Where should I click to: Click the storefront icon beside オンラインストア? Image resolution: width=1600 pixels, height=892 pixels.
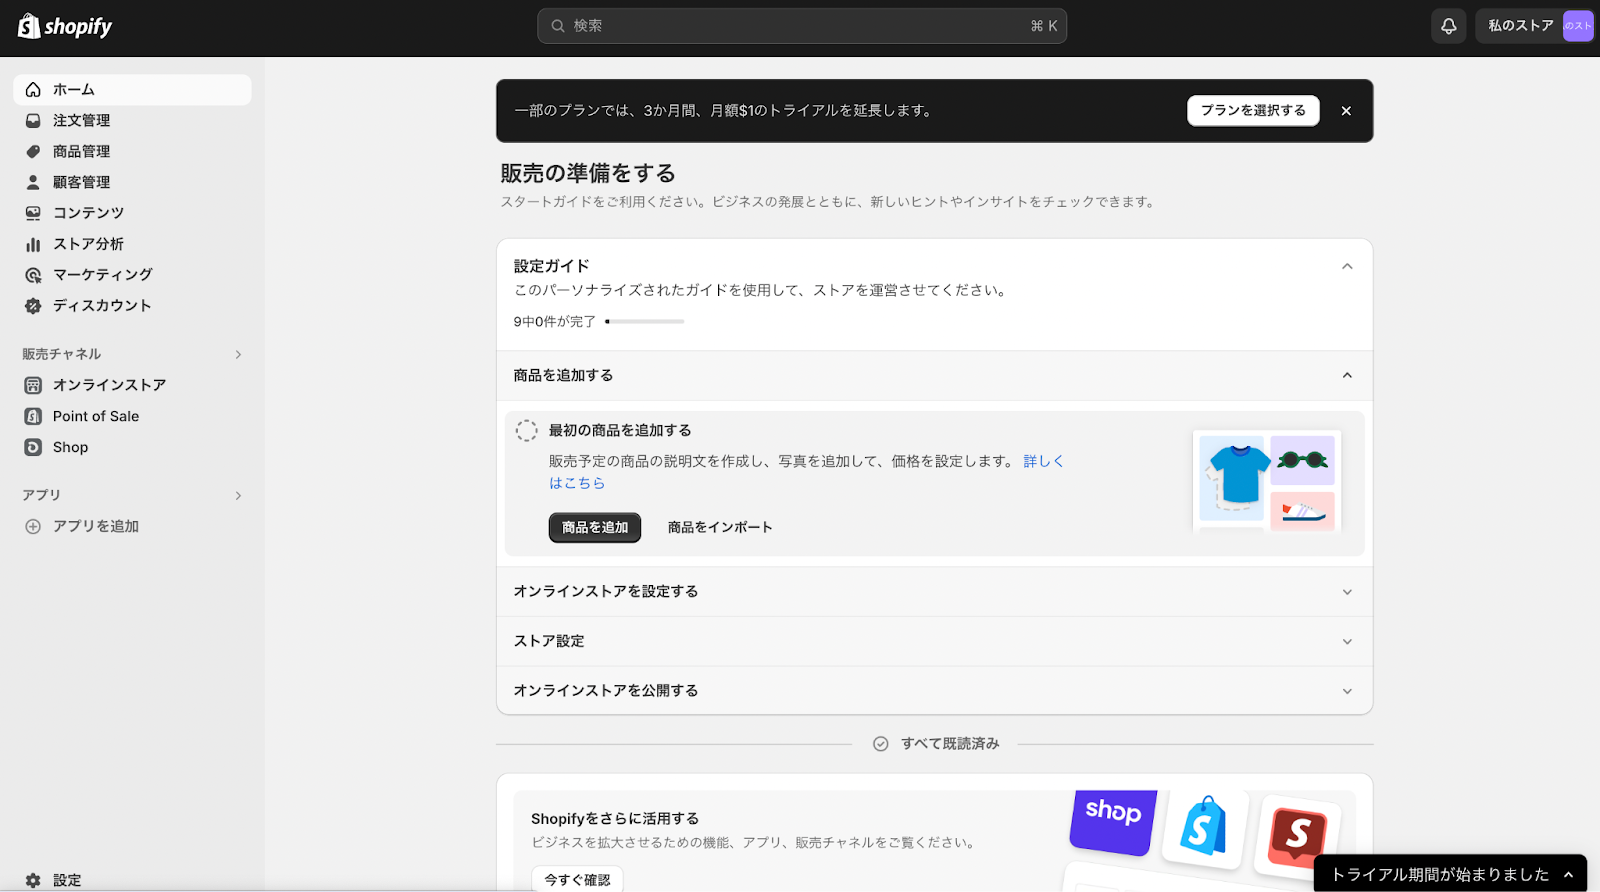click(x=33, y=385)
